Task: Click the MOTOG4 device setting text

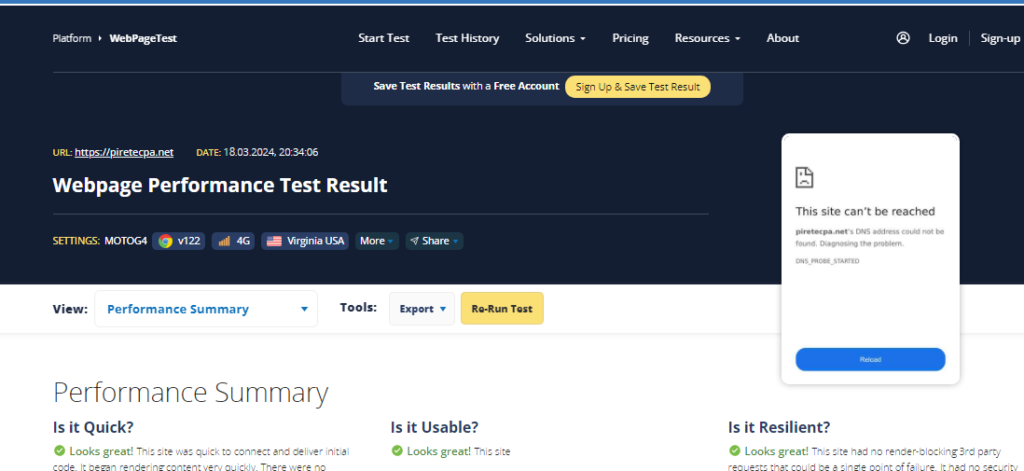Action: pyautogui.click(x=125, y=241)
